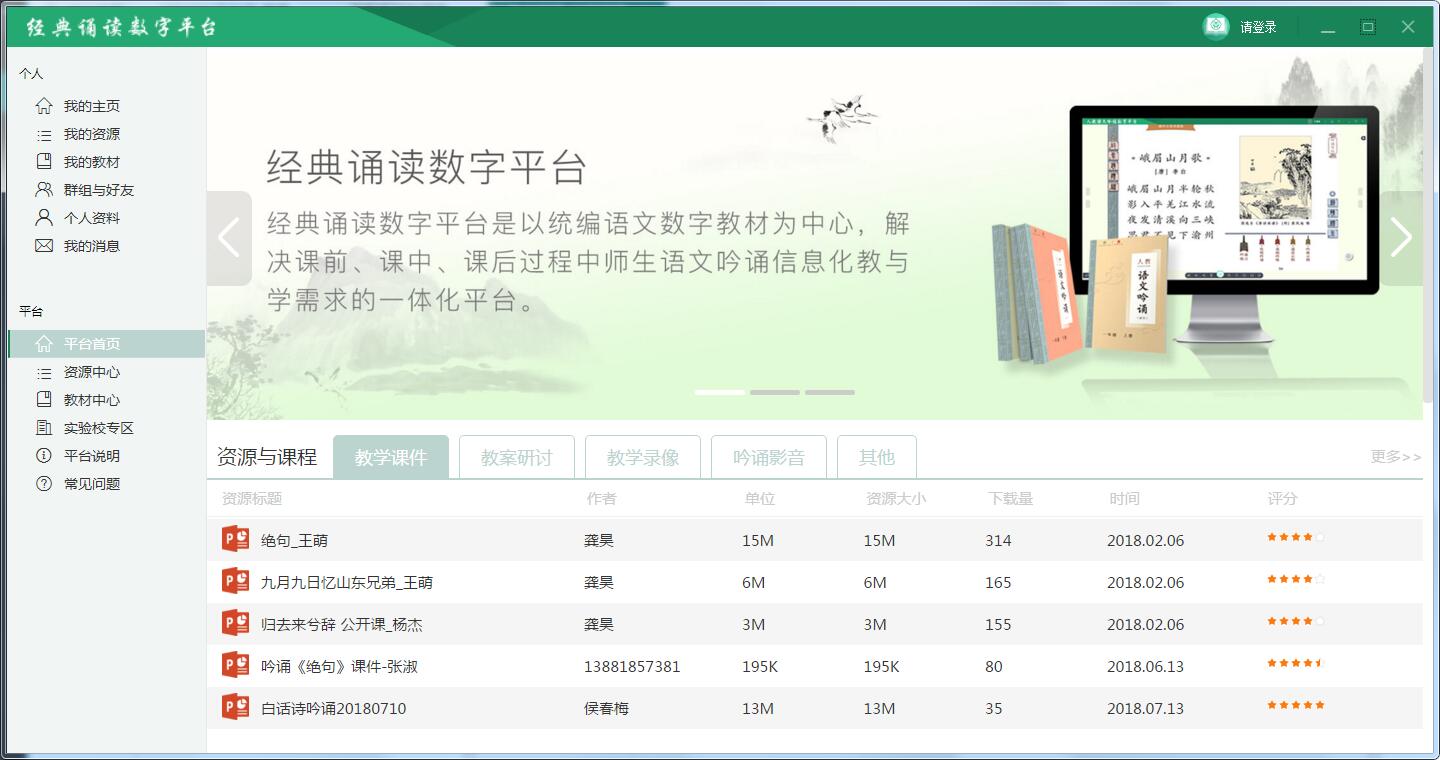This screenshot has height=760, width=1440.
Task: Click the PPT icon beside 绝句_王萌
Action: 233,538
